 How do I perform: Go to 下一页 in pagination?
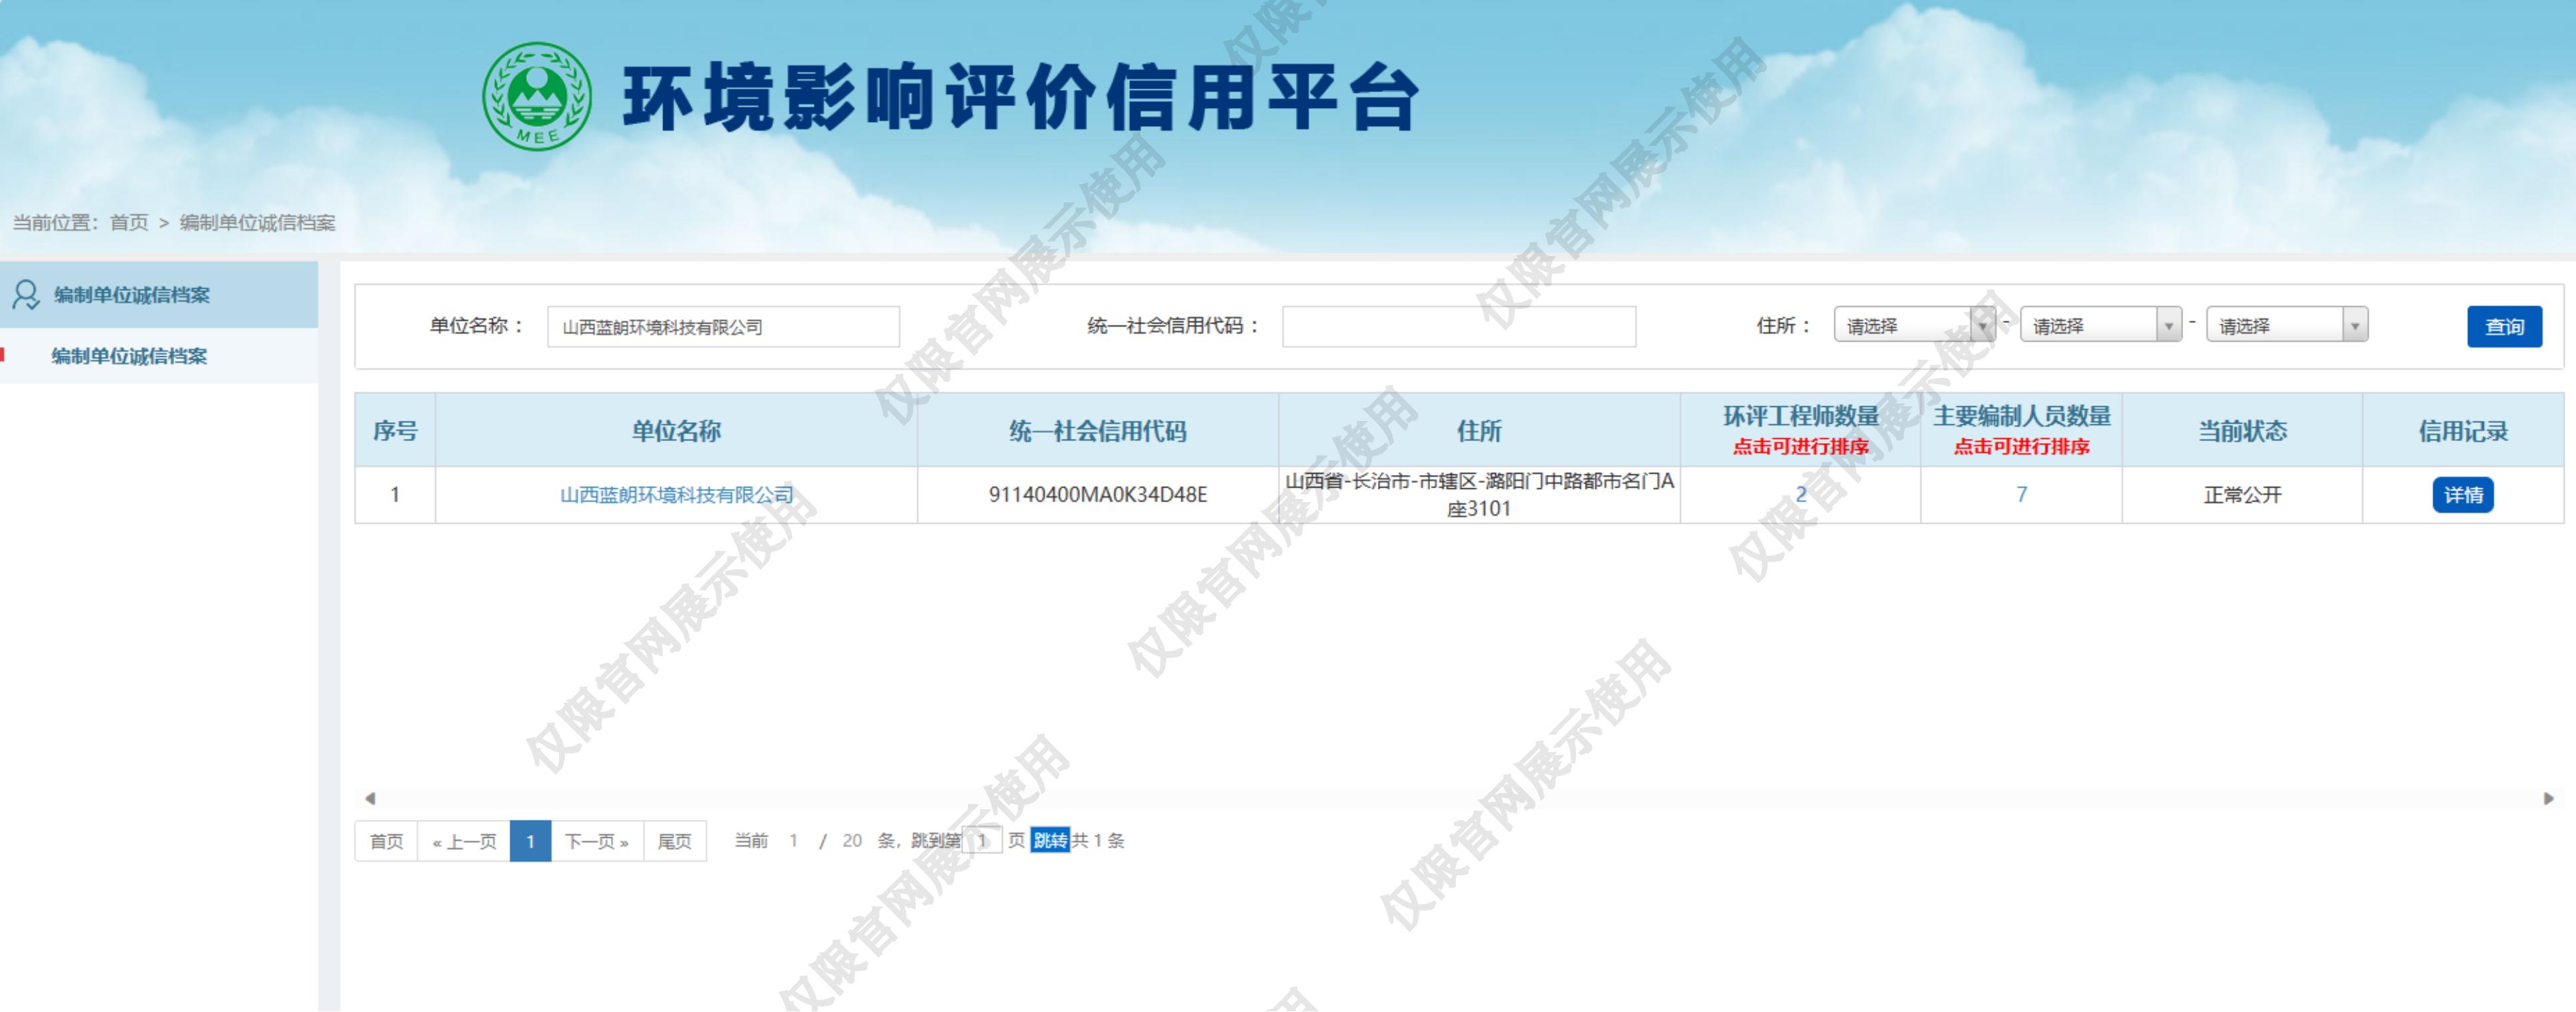point(596,841)
